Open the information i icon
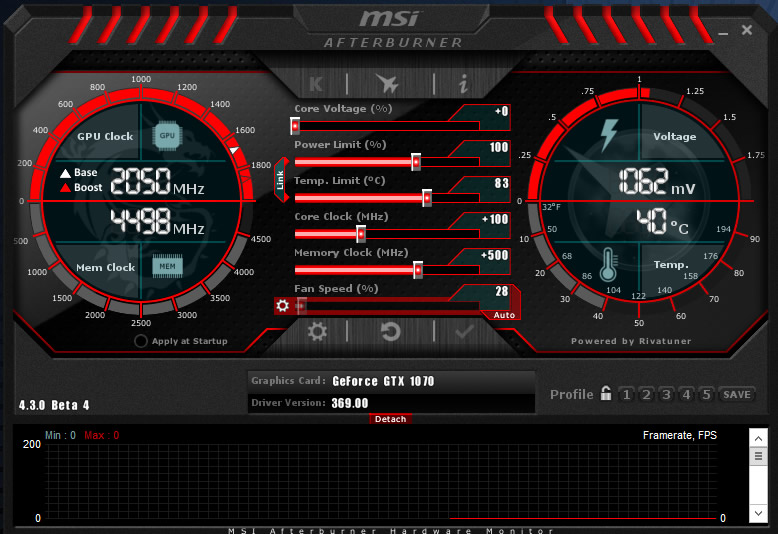 [463, 83]
